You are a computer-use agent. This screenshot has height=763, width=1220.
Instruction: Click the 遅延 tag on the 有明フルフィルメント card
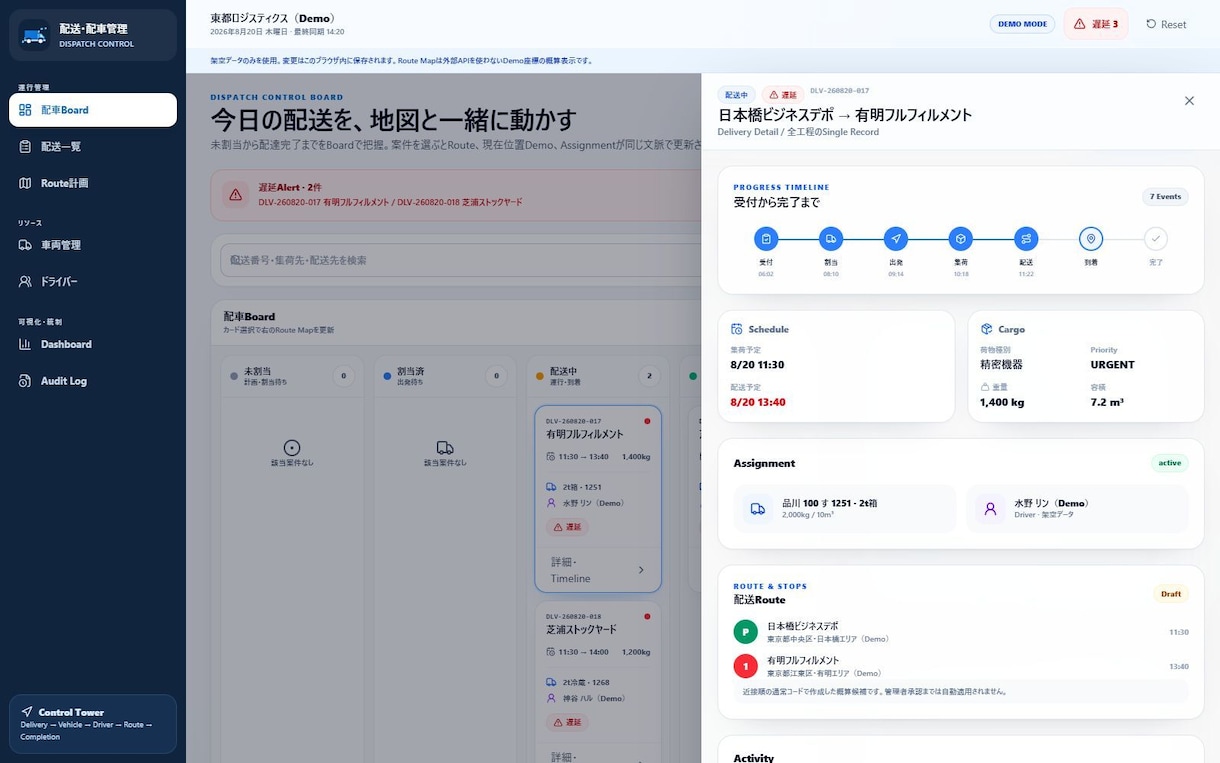click(x=567, y=527)
